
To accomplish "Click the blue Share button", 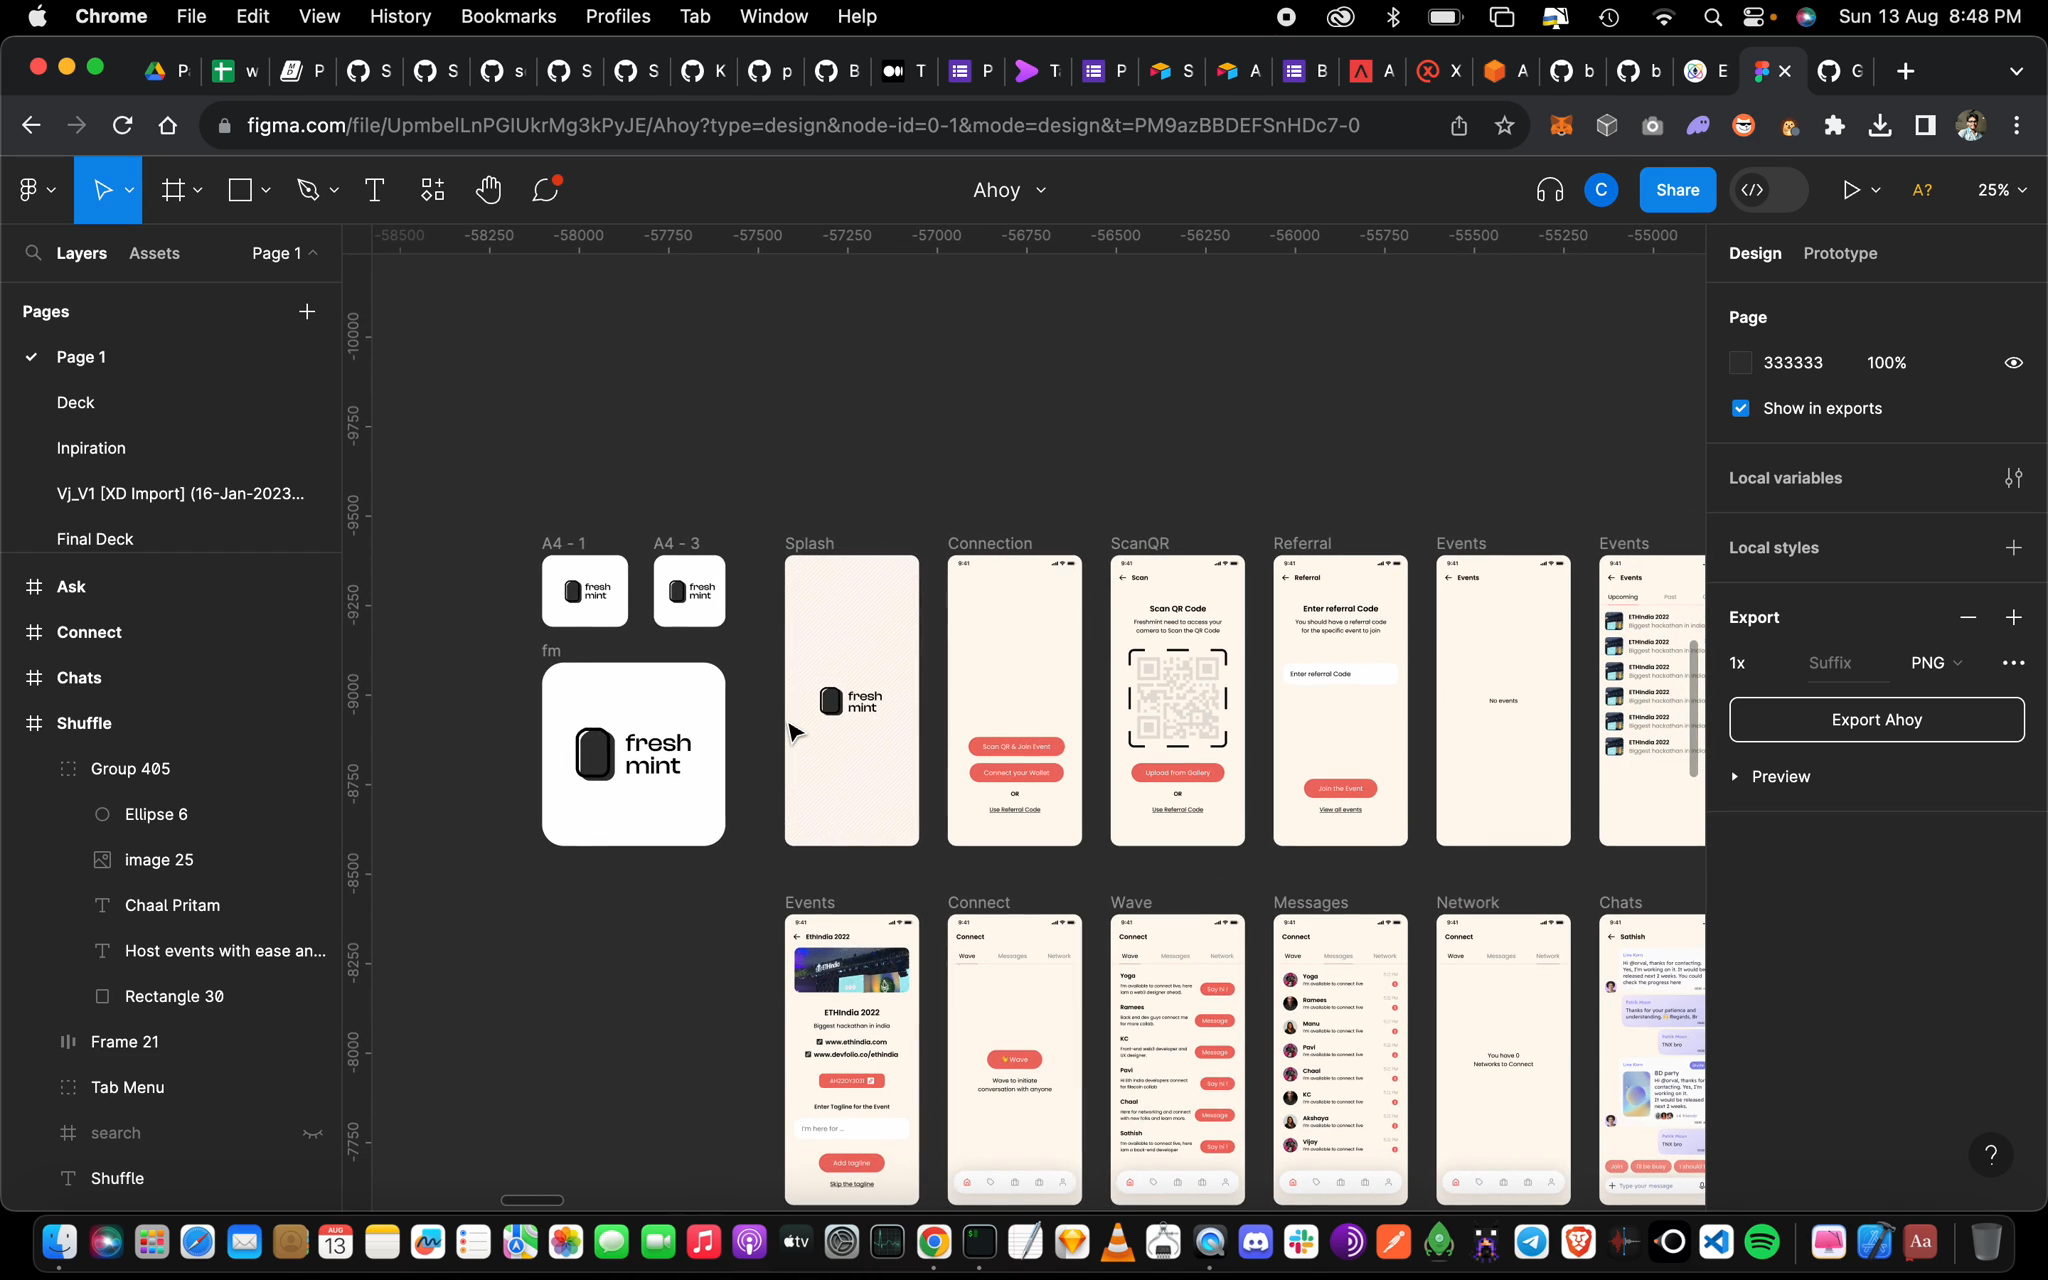I will [1677, 190].
